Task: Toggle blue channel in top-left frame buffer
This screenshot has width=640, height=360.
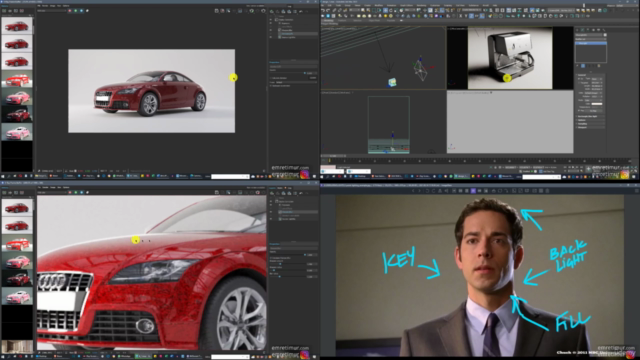Action: (81, 11)
